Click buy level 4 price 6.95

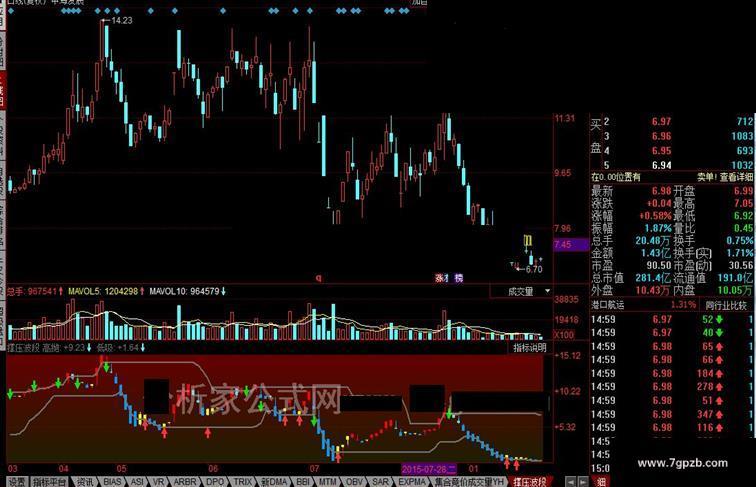coord(661,150)
